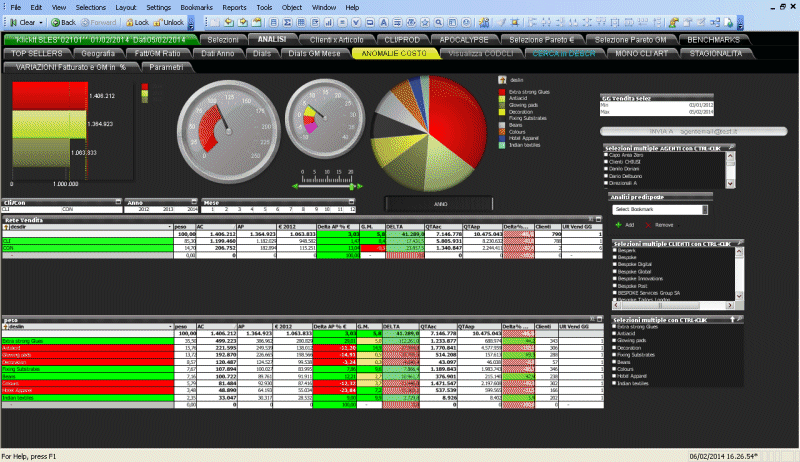The width and height of the screenshot is (800, 462).
Task: Tick the Antiacid checkbox in selection list
Action: [615, 333]
